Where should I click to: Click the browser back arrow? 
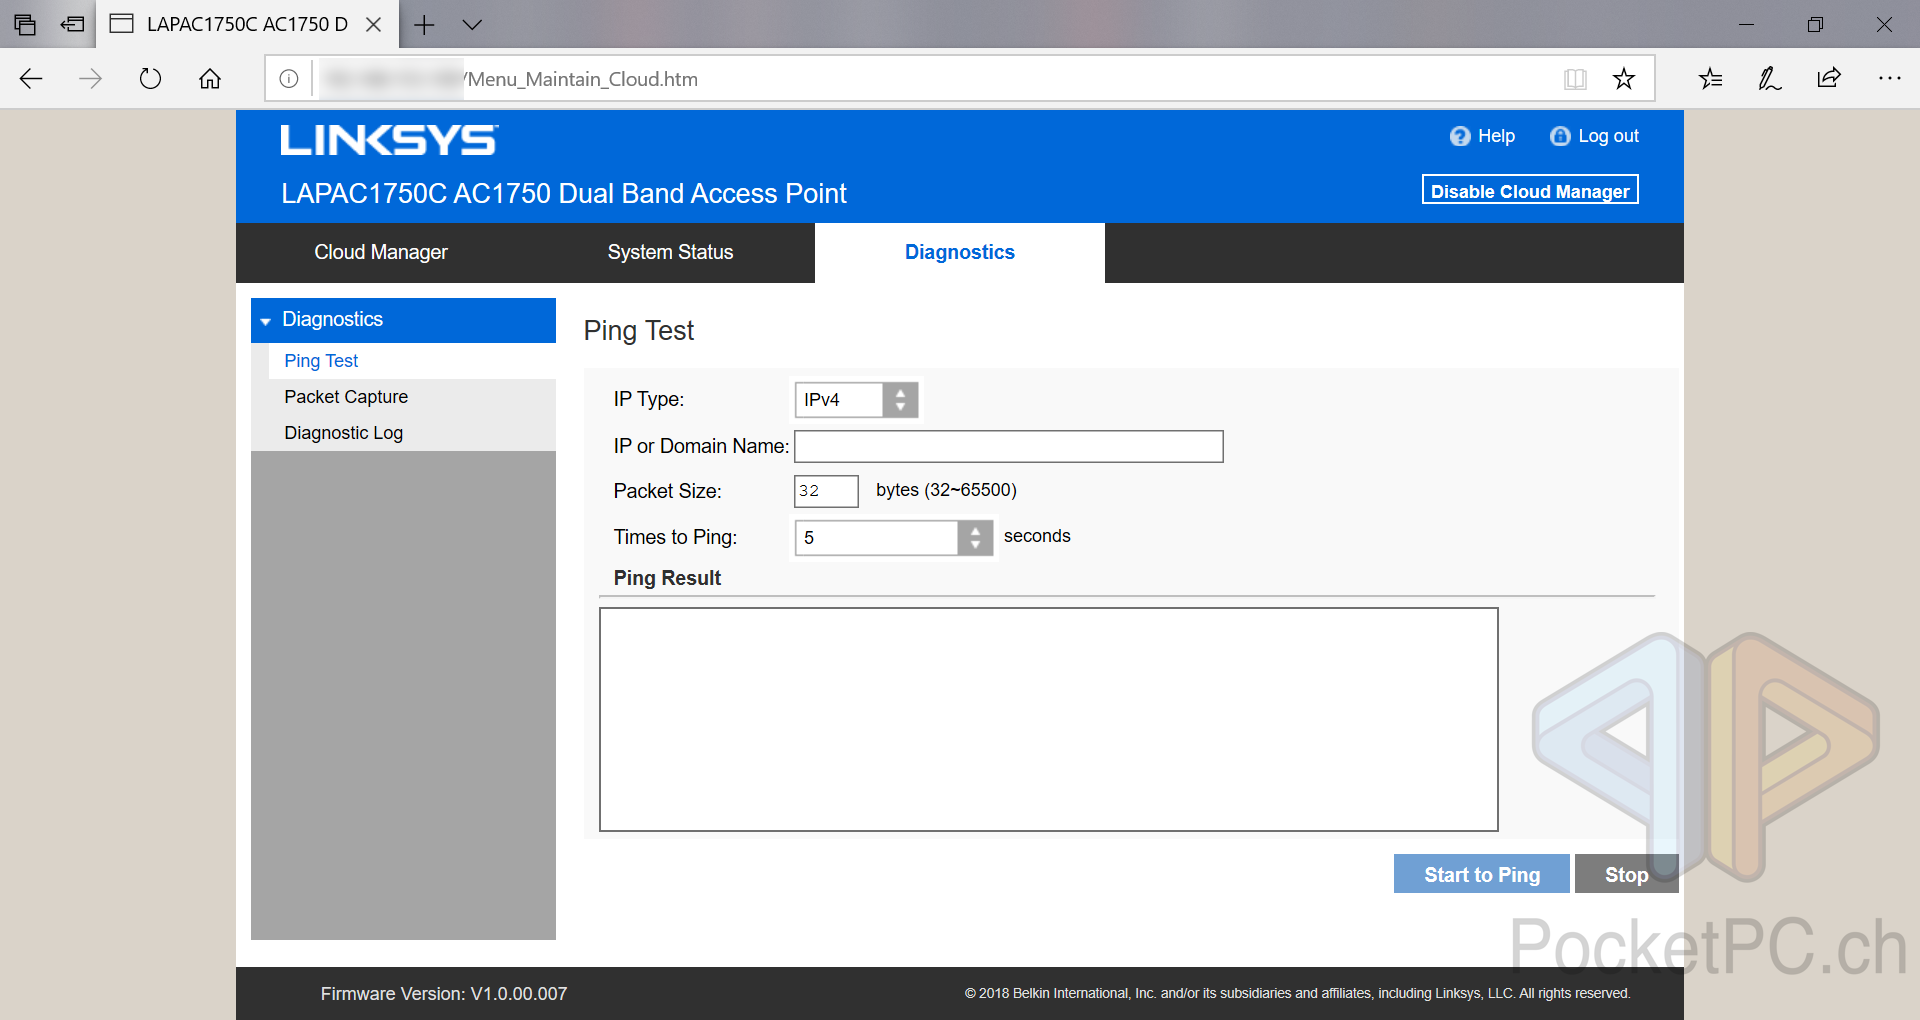31,79
